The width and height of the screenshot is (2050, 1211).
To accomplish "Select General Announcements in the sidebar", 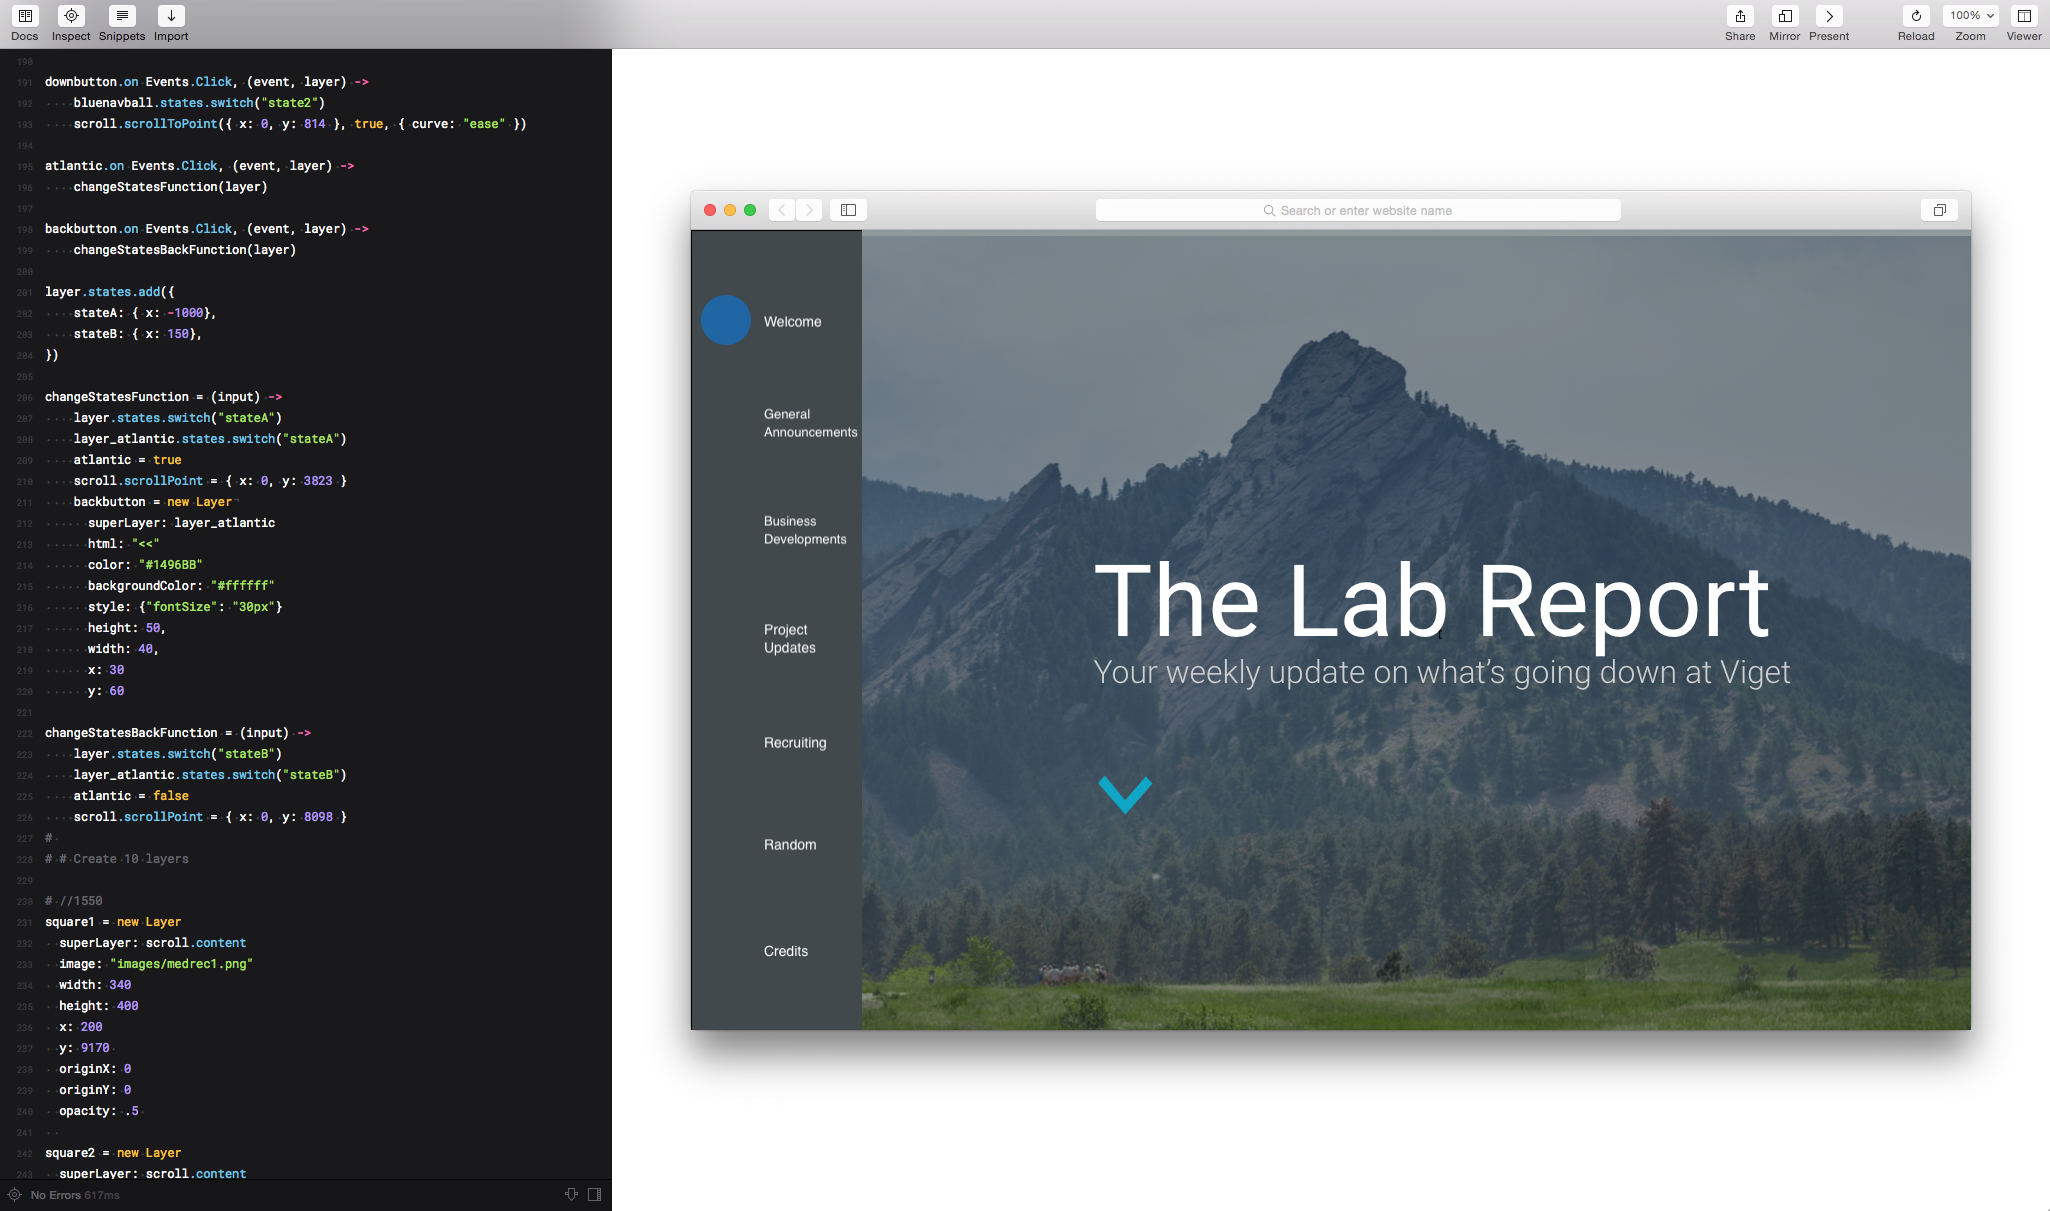I will (810, 423).
